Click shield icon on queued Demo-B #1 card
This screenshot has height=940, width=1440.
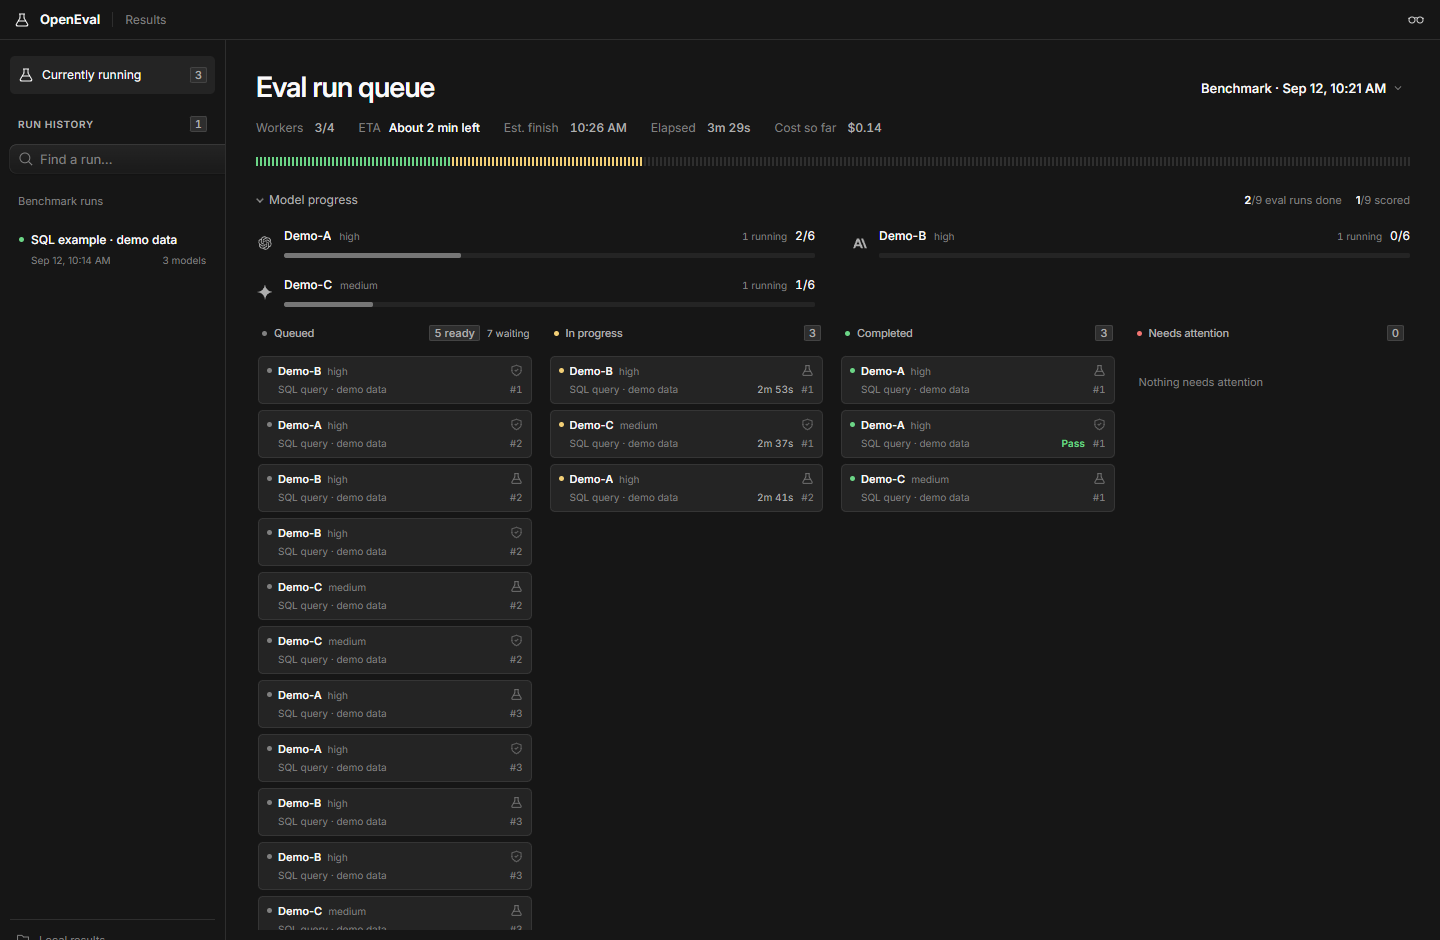coord(516,371)
